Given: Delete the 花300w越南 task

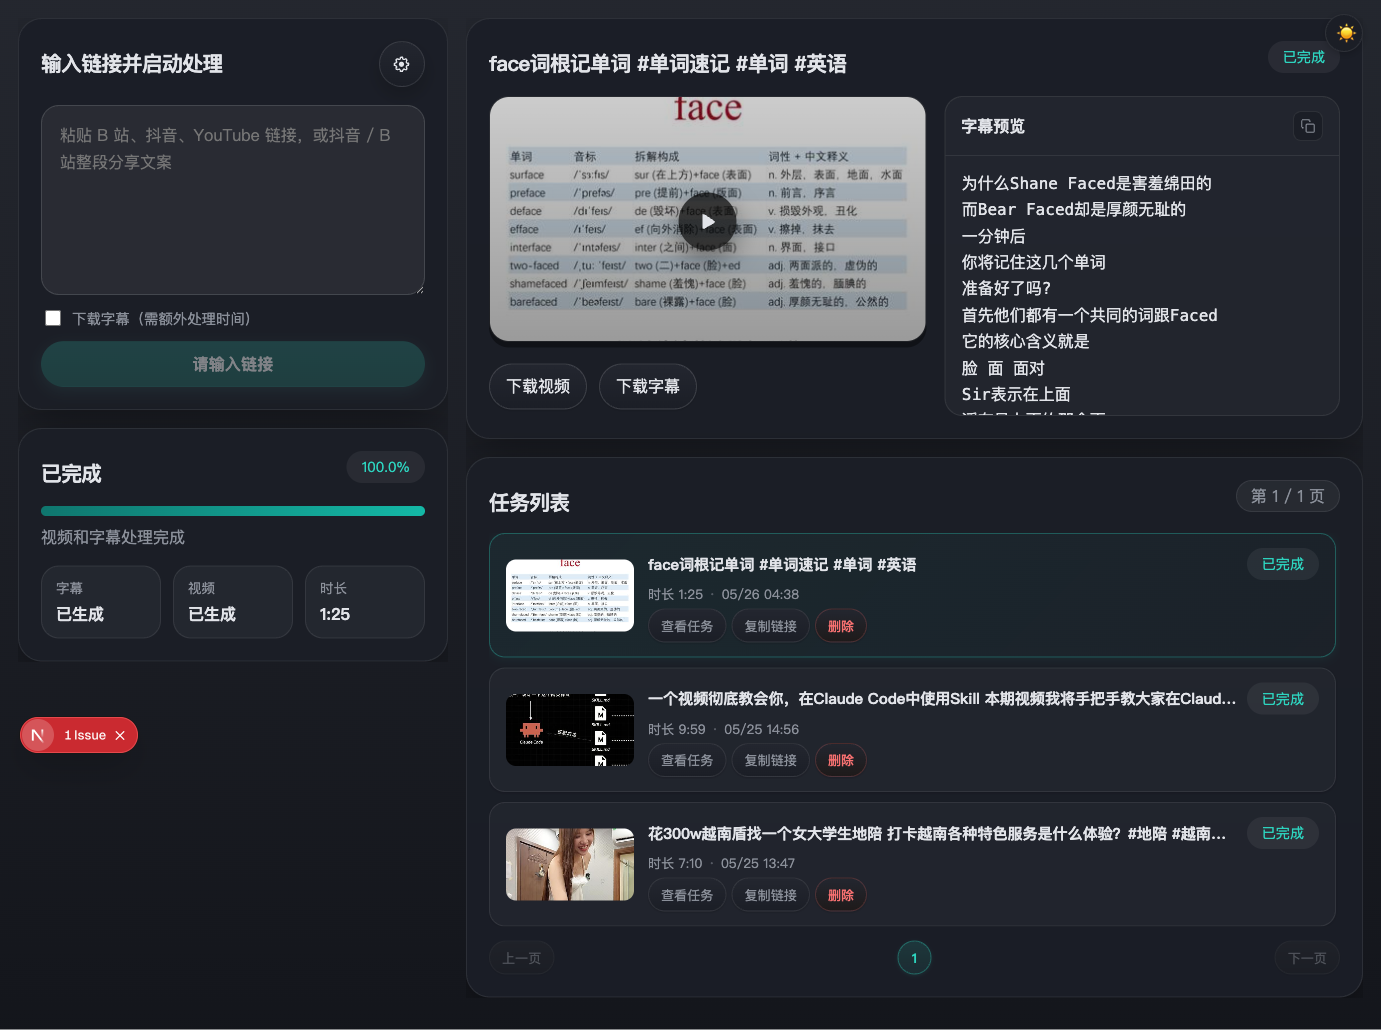Looking at the screenshot, I should click(841, 895).
